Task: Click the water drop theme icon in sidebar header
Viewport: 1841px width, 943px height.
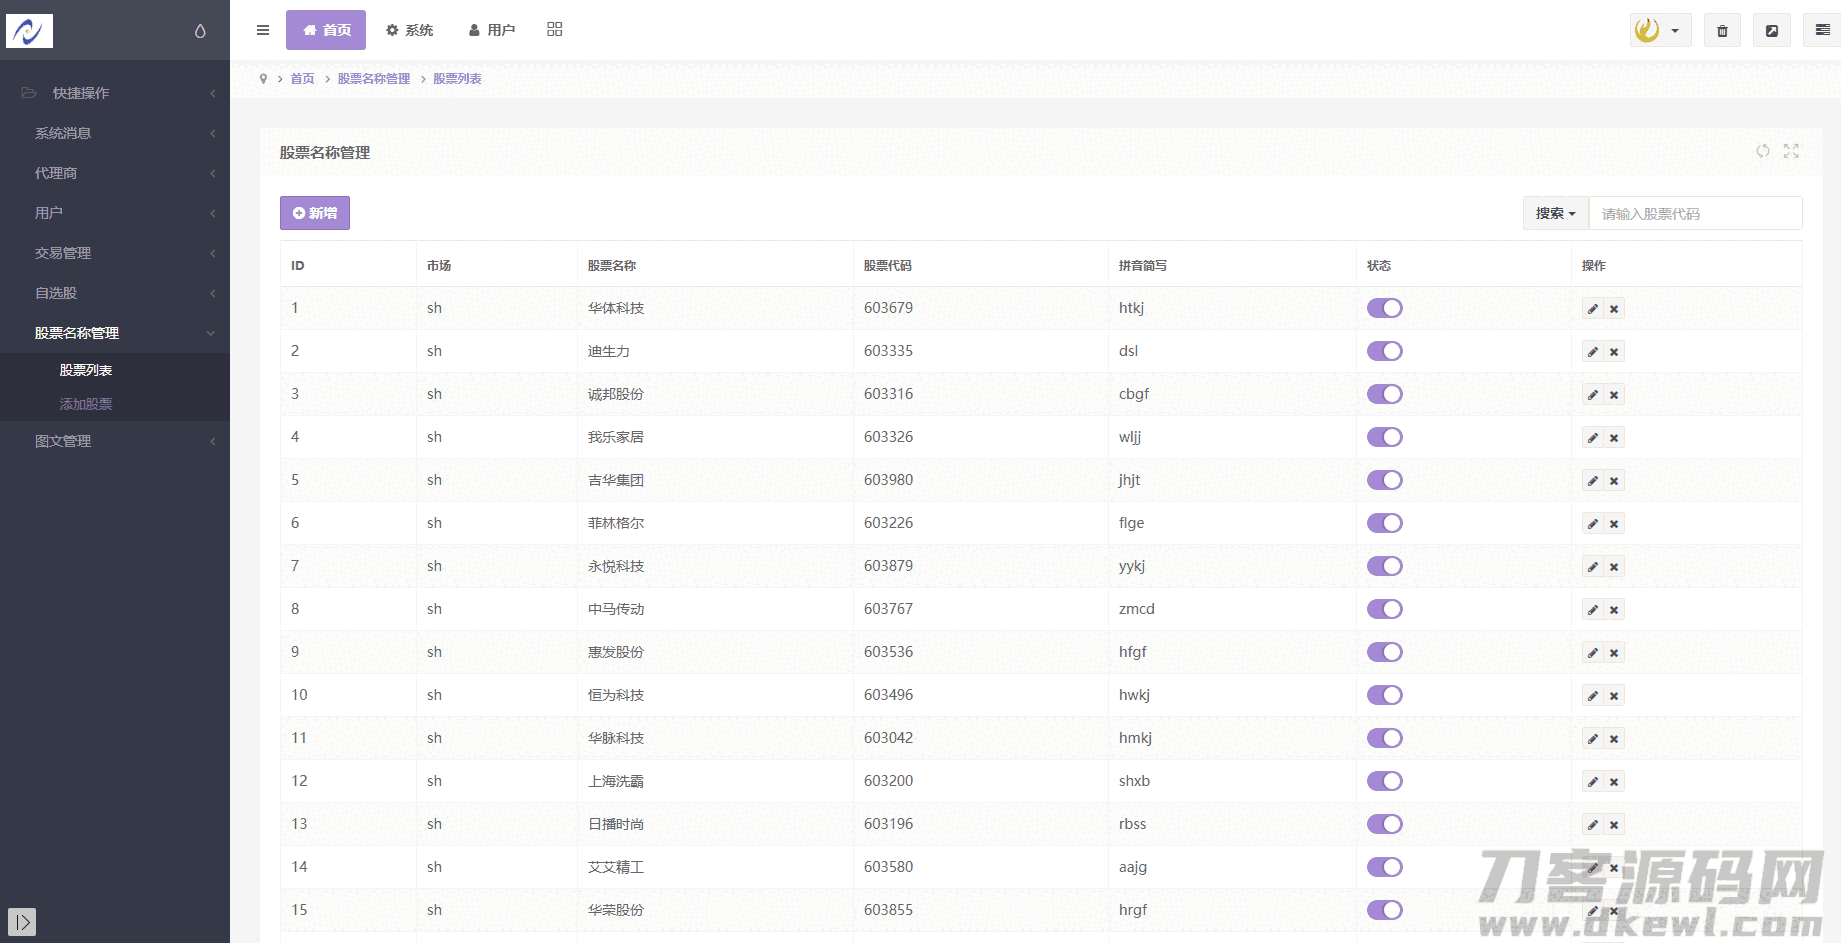Action: click(200, 31)
